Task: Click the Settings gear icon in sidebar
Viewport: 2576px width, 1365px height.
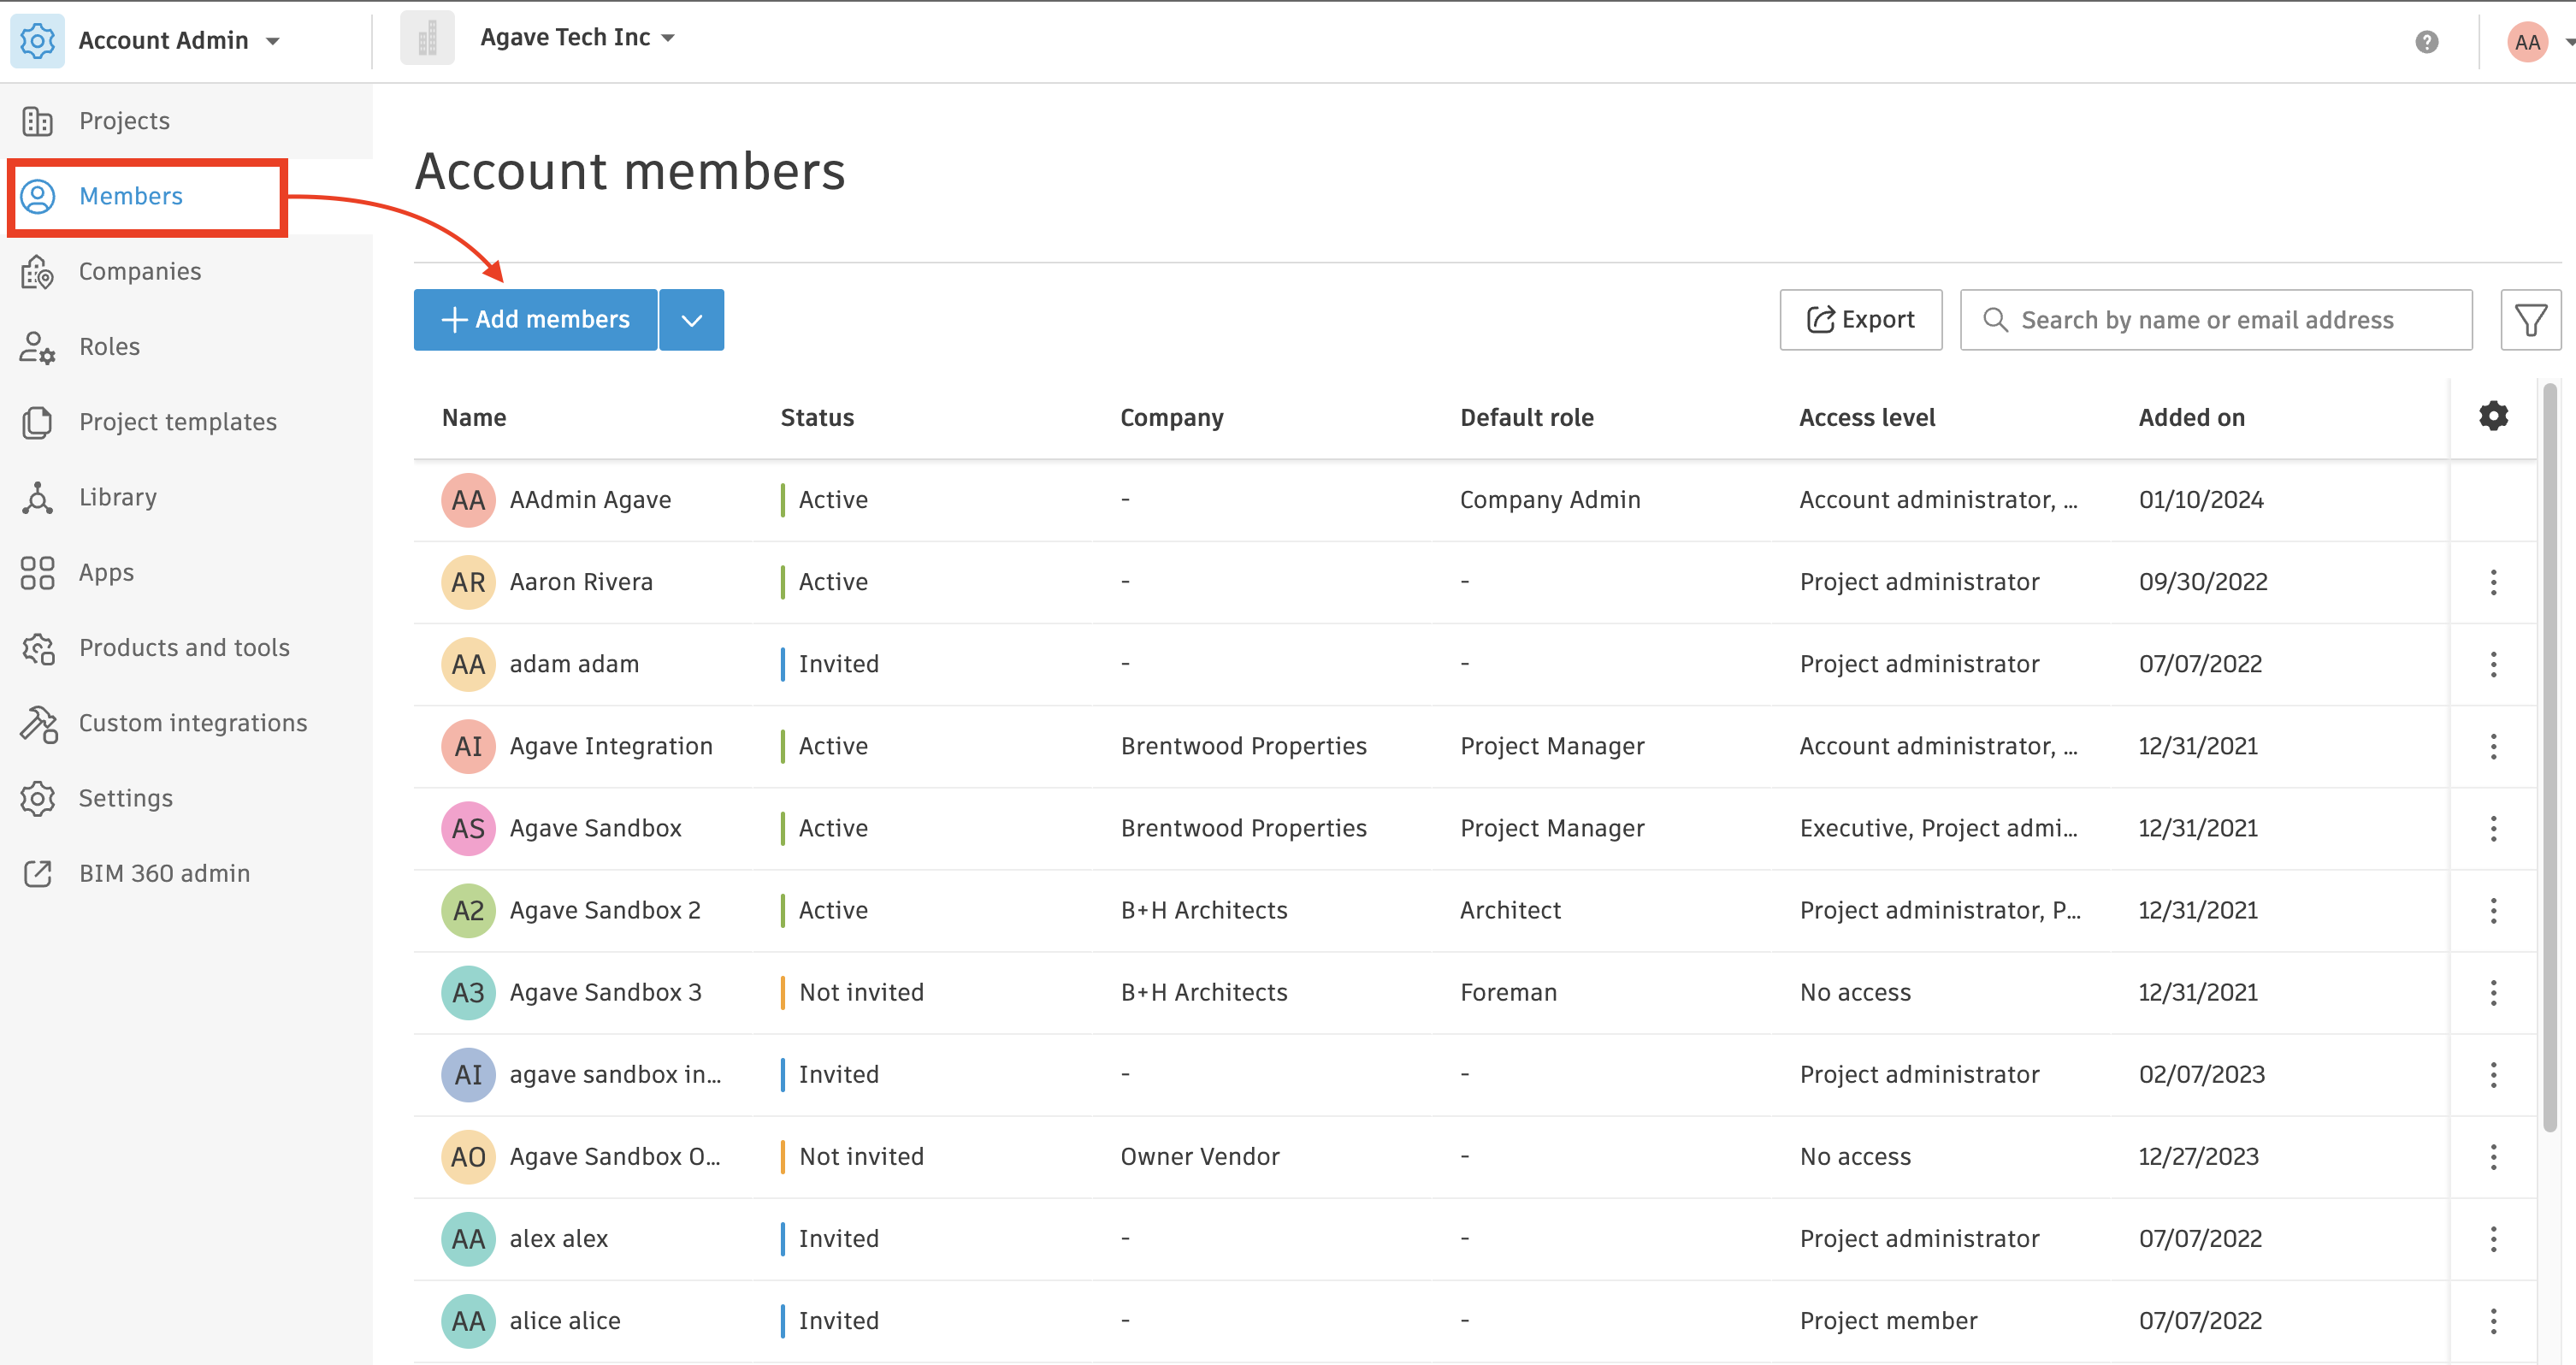Action: (37, 798)
